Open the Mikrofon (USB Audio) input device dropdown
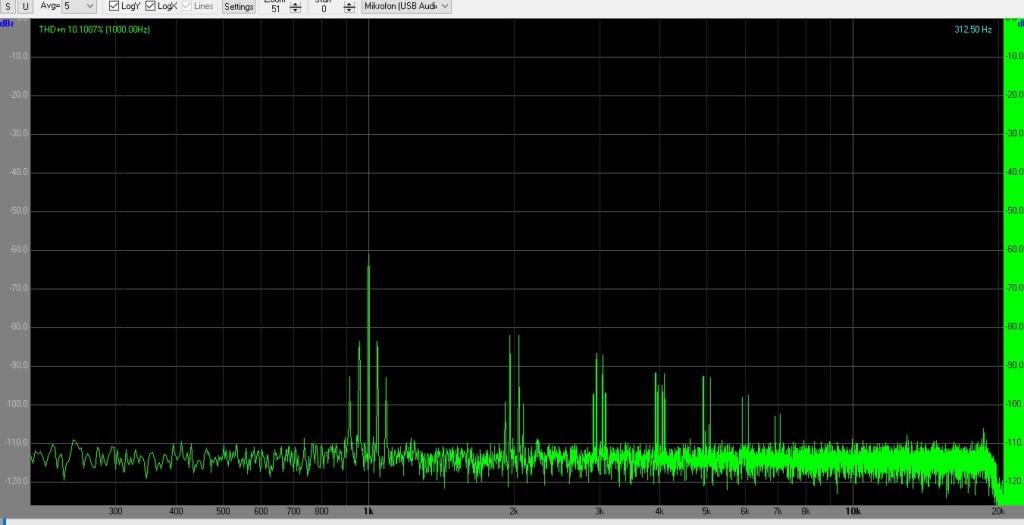 [x=406, y=6]
